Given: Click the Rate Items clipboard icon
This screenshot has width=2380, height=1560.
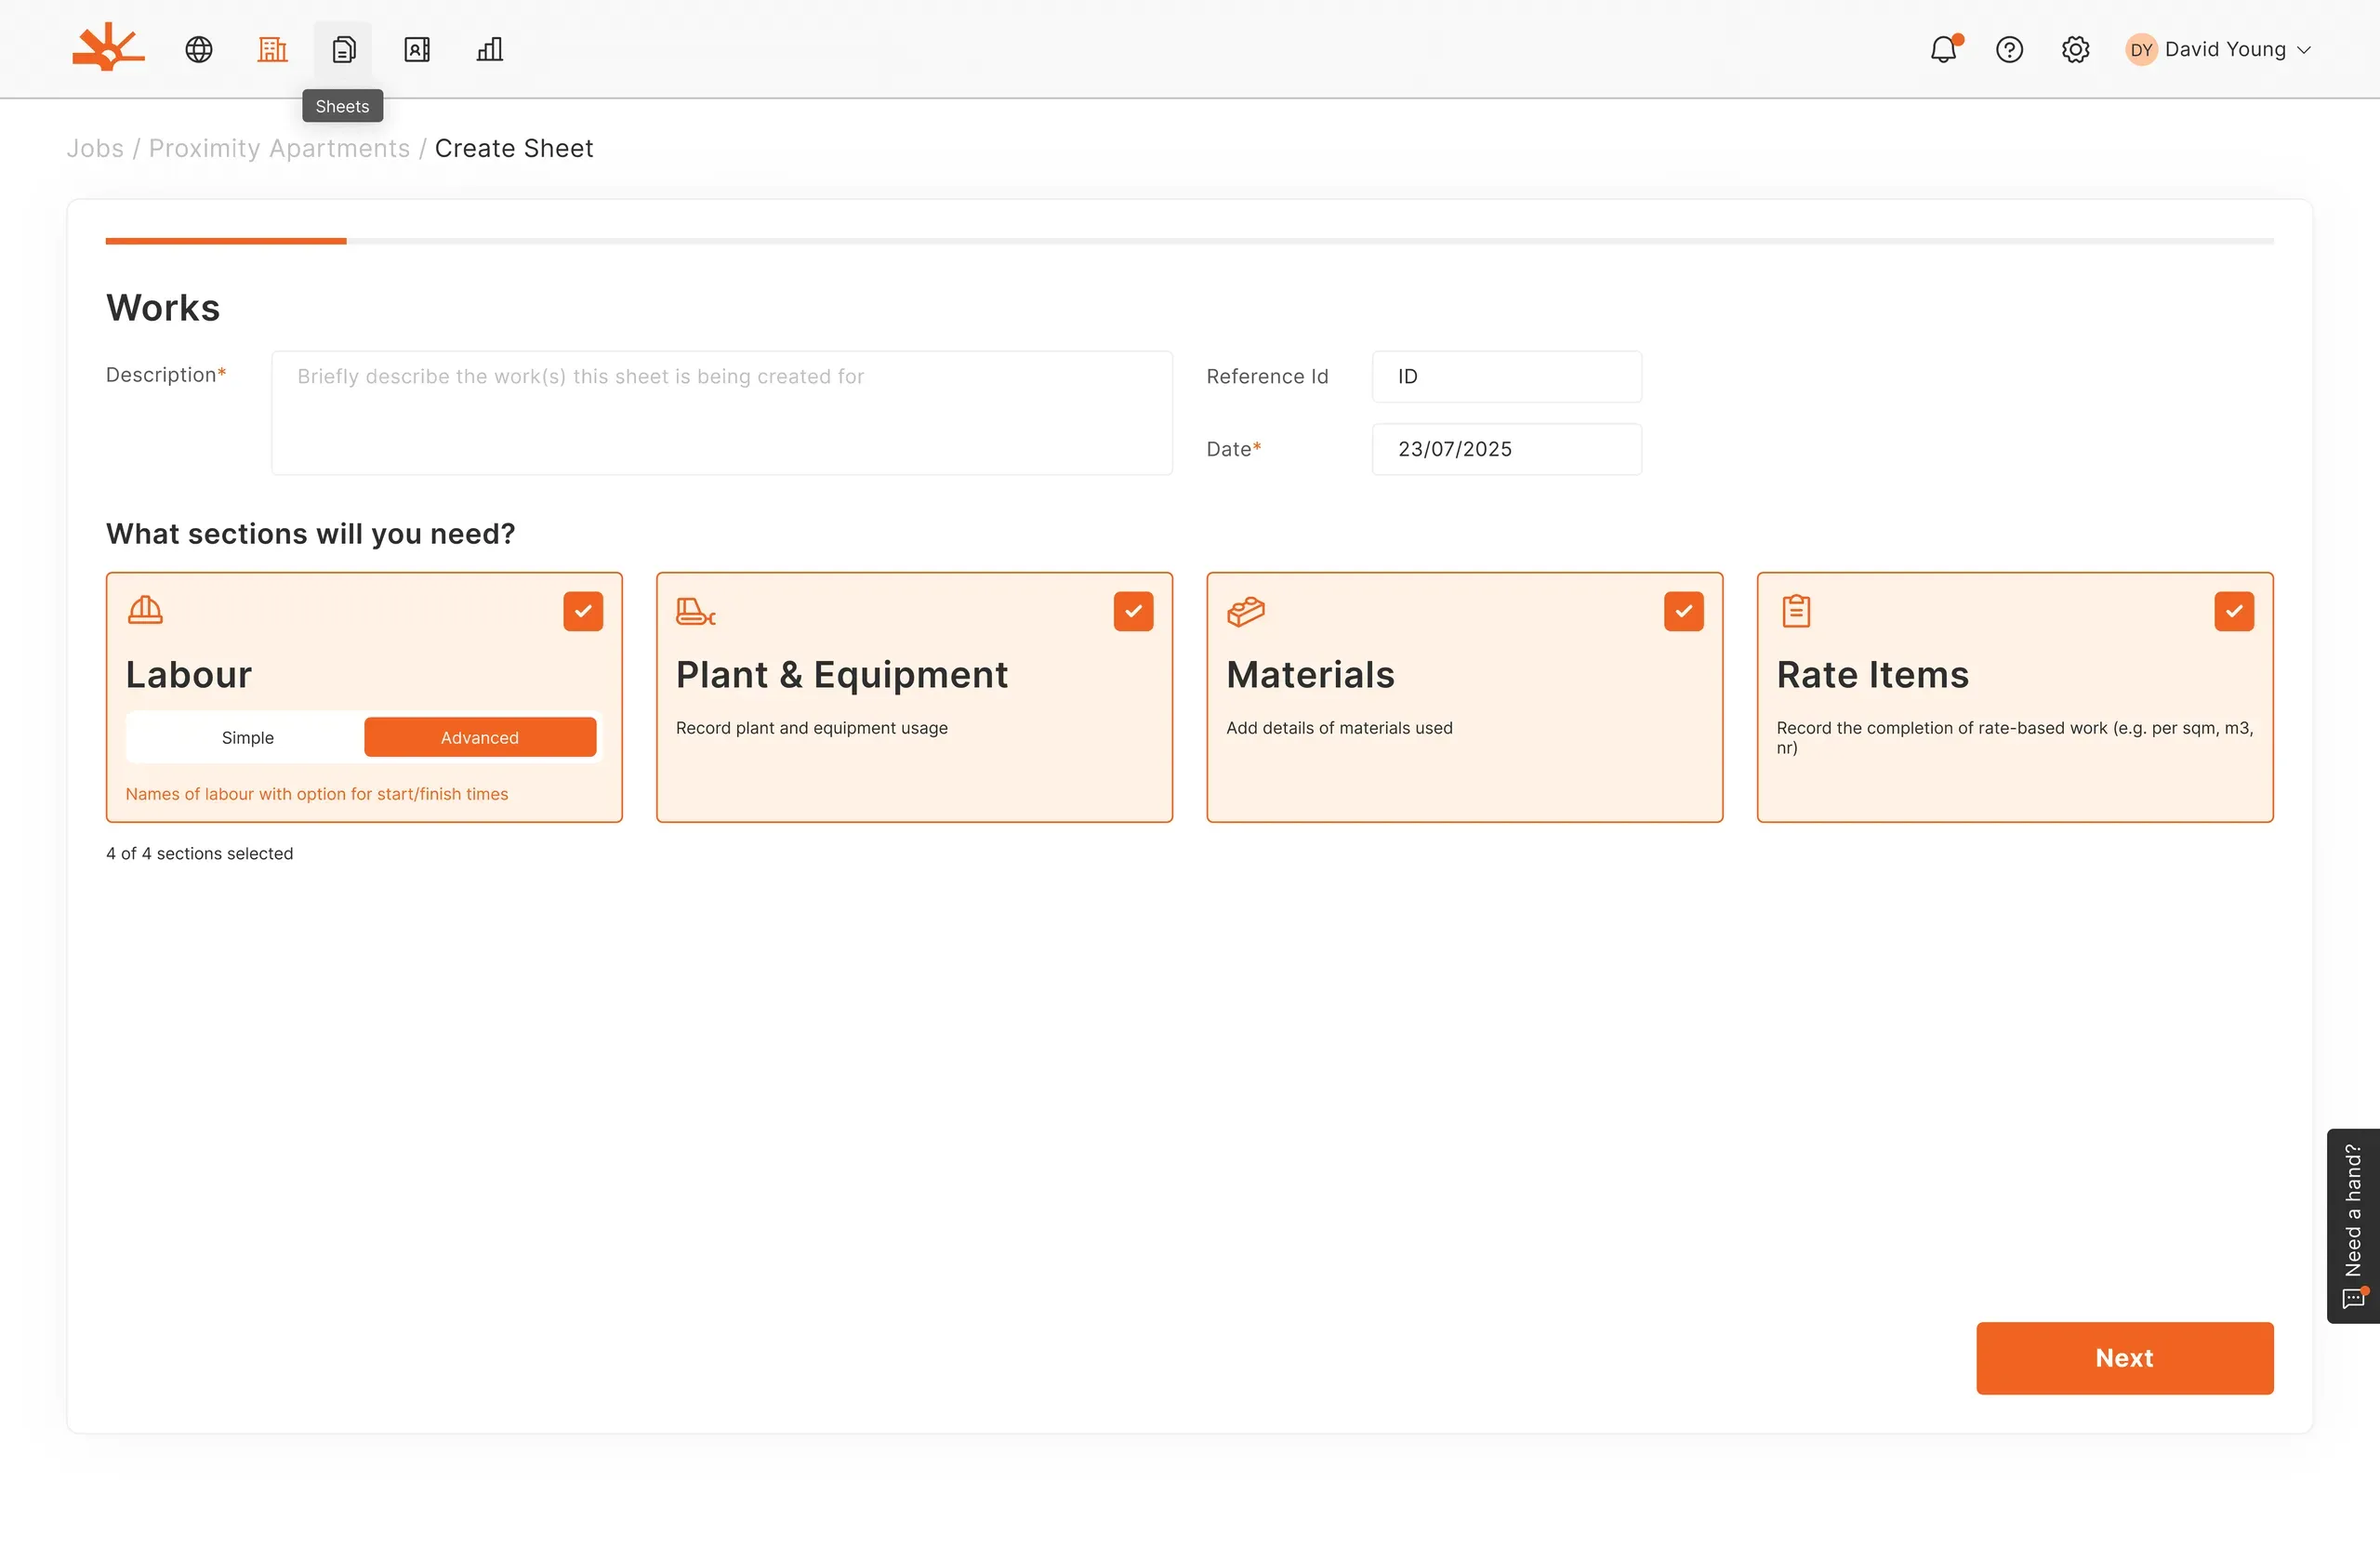Looking at the screenshot, I should tap(1796, 610).
